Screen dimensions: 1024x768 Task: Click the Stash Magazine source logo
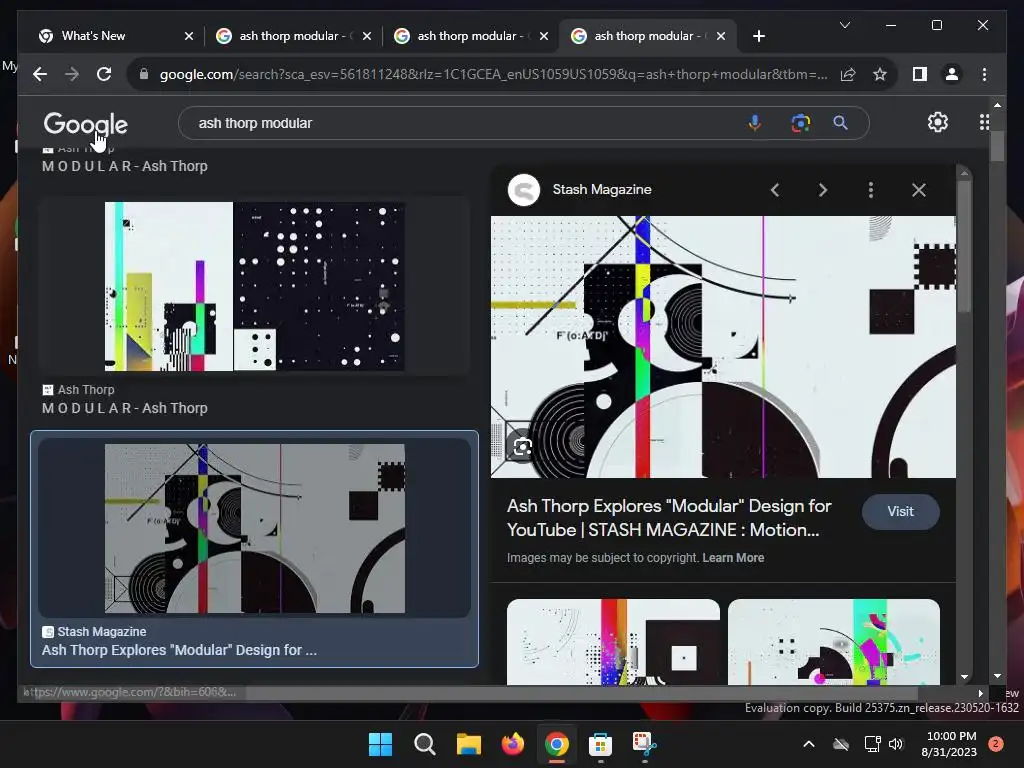pyautogui.click(x=524, y=190)
